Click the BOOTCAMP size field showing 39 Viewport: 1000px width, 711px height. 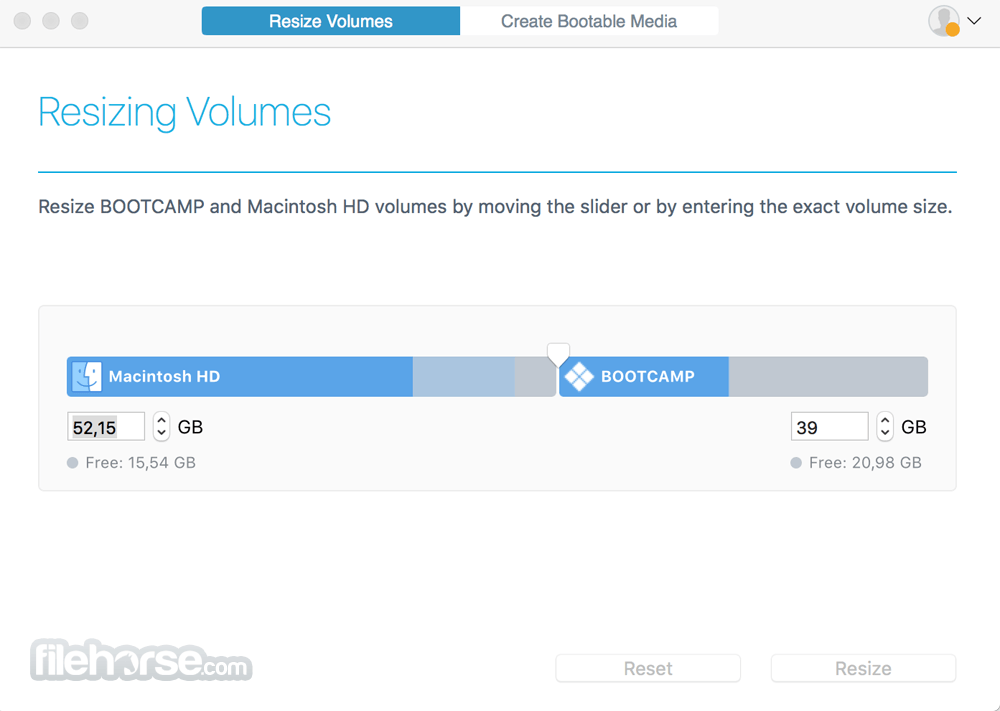pyautogui.click(x=829, y=427)
